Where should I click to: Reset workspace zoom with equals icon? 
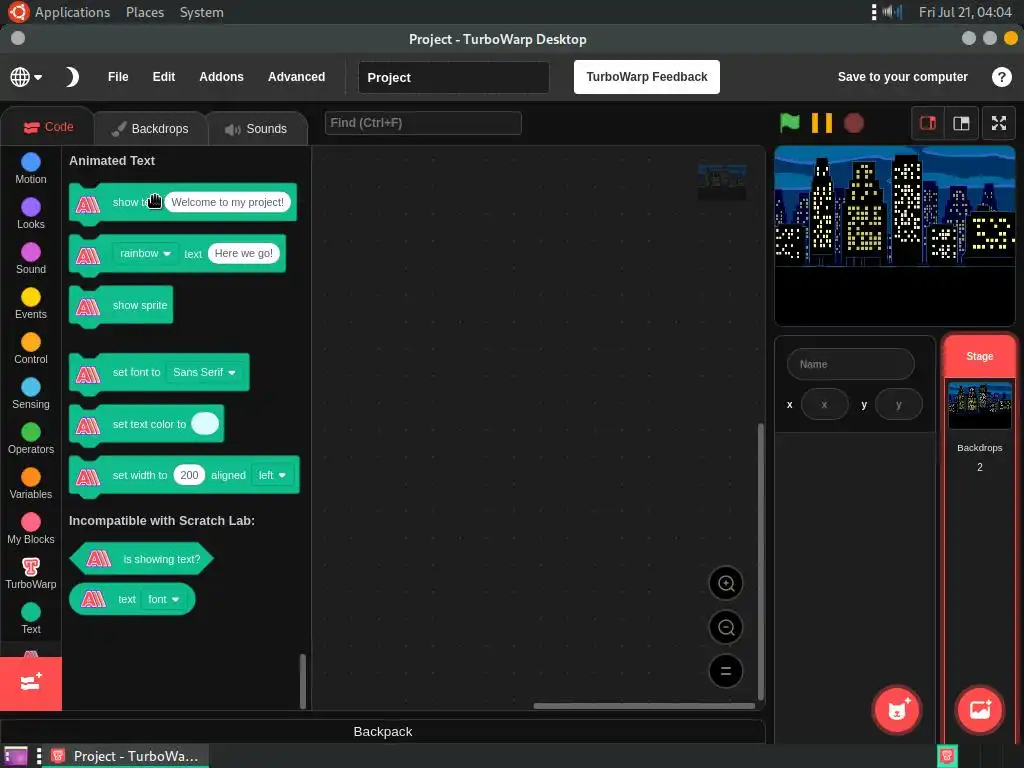(x=726, y=671)
